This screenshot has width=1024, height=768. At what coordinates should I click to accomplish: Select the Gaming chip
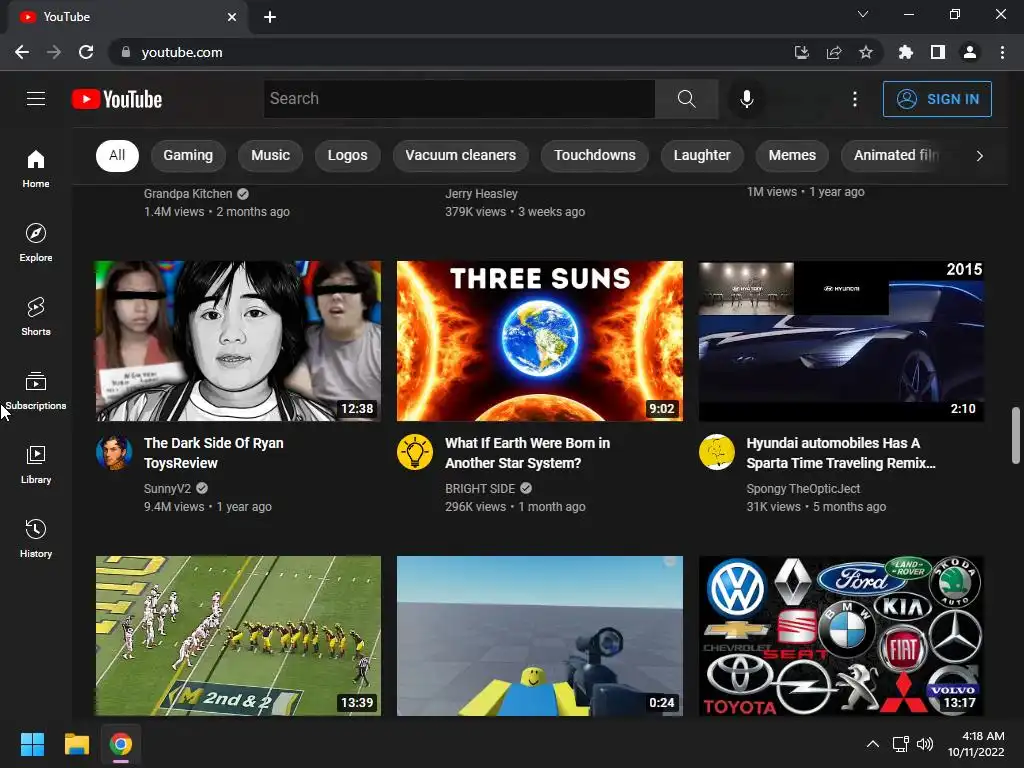click(x=188, y=155)
